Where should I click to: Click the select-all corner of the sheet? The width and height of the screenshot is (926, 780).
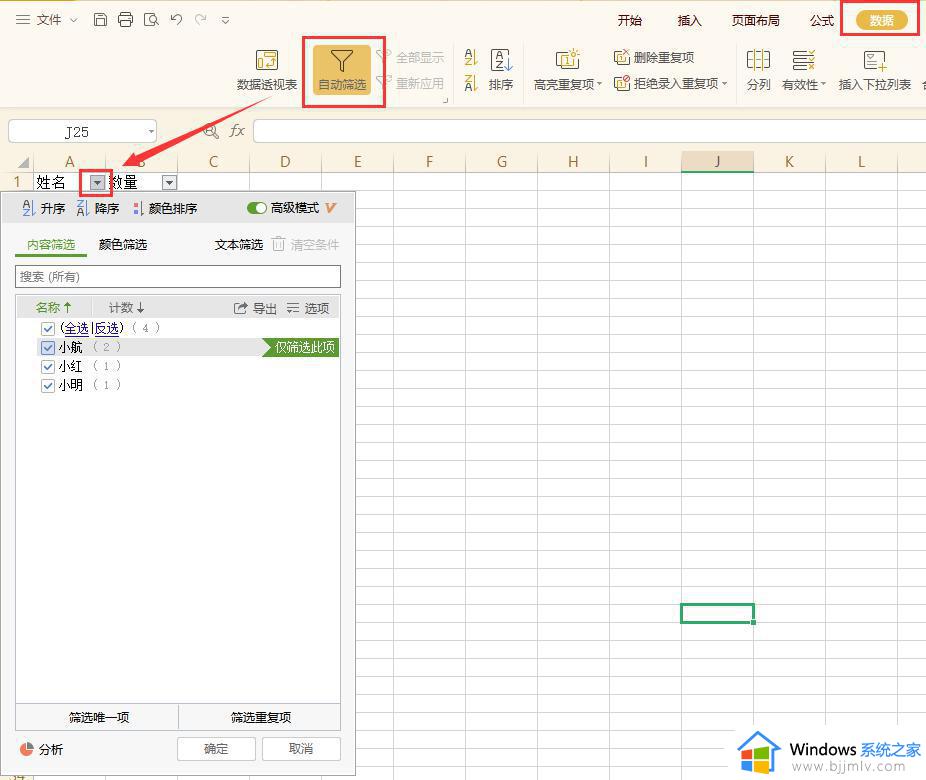coord(23,162)
